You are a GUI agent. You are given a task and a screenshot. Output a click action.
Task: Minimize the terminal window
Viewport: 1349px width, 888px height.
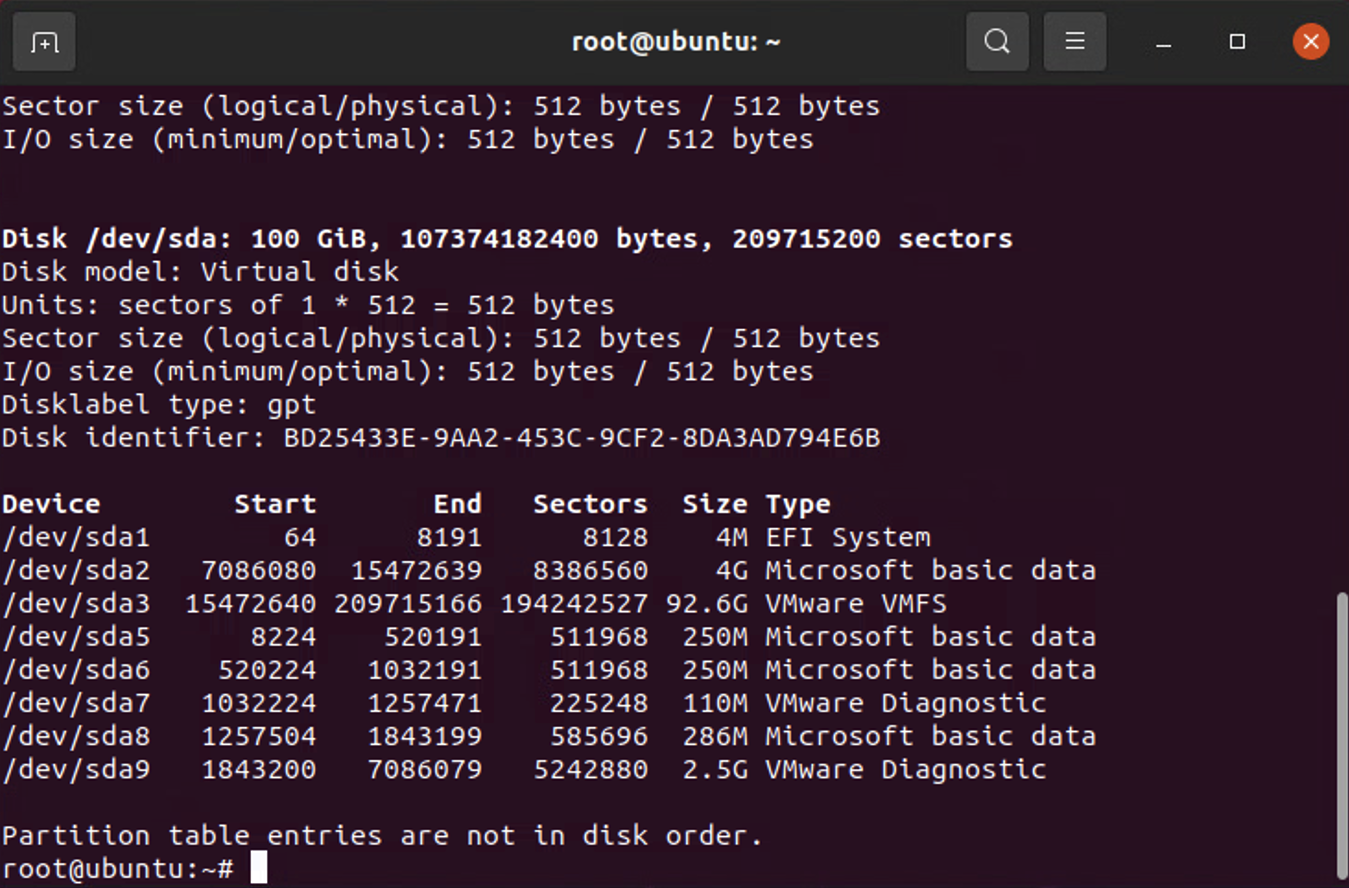pyautogui.click(x=1163, y=42)
